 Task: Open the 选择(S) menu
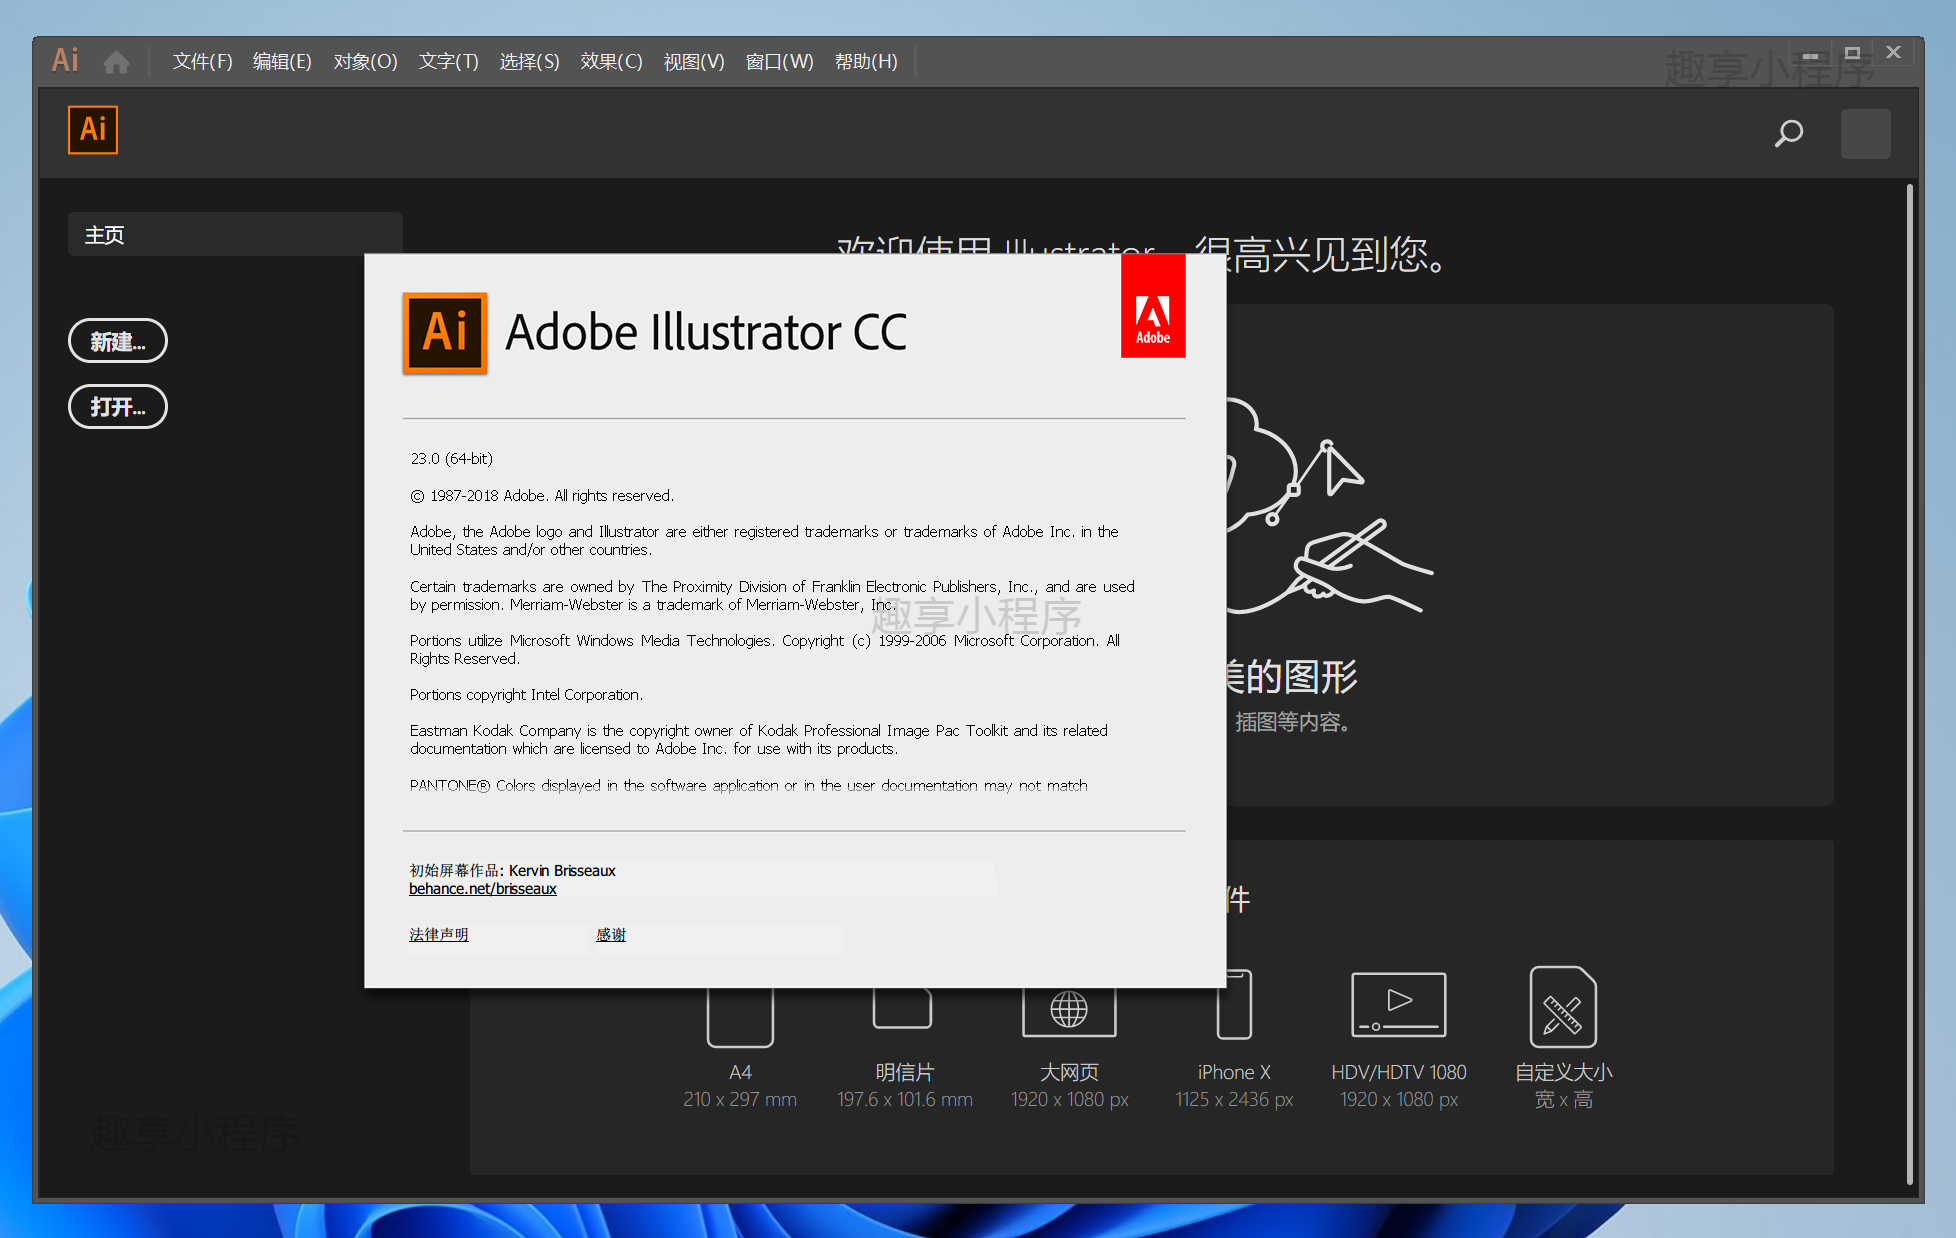tap(529, 62)
